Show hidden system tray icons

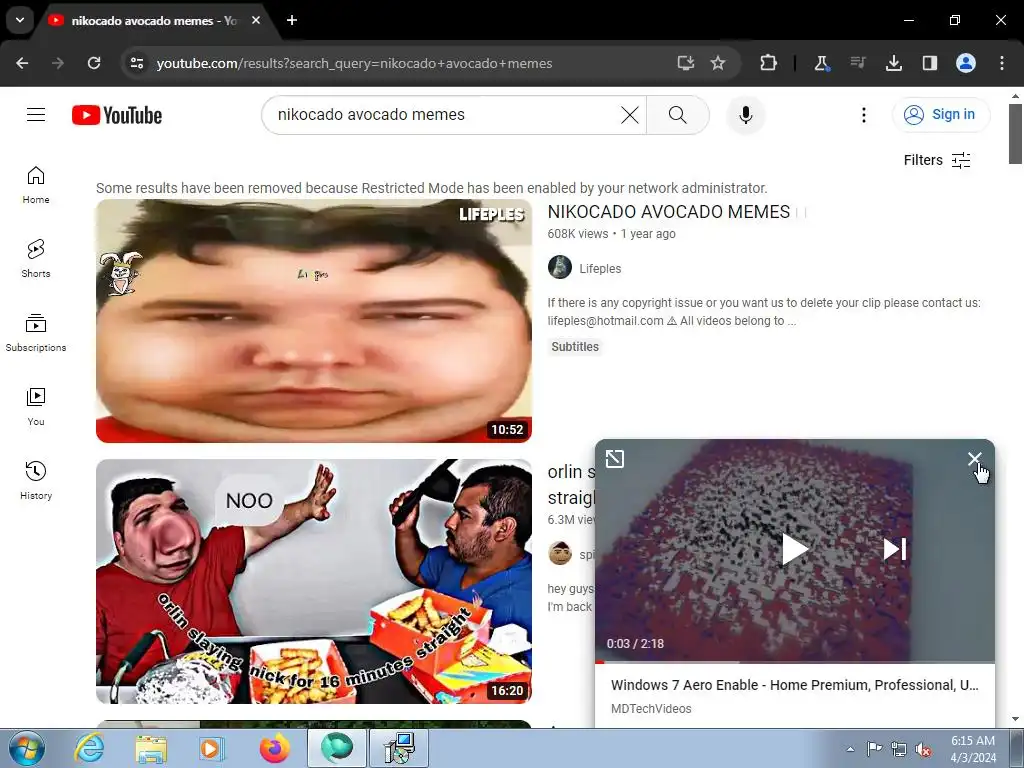click(x=850, y=749)
